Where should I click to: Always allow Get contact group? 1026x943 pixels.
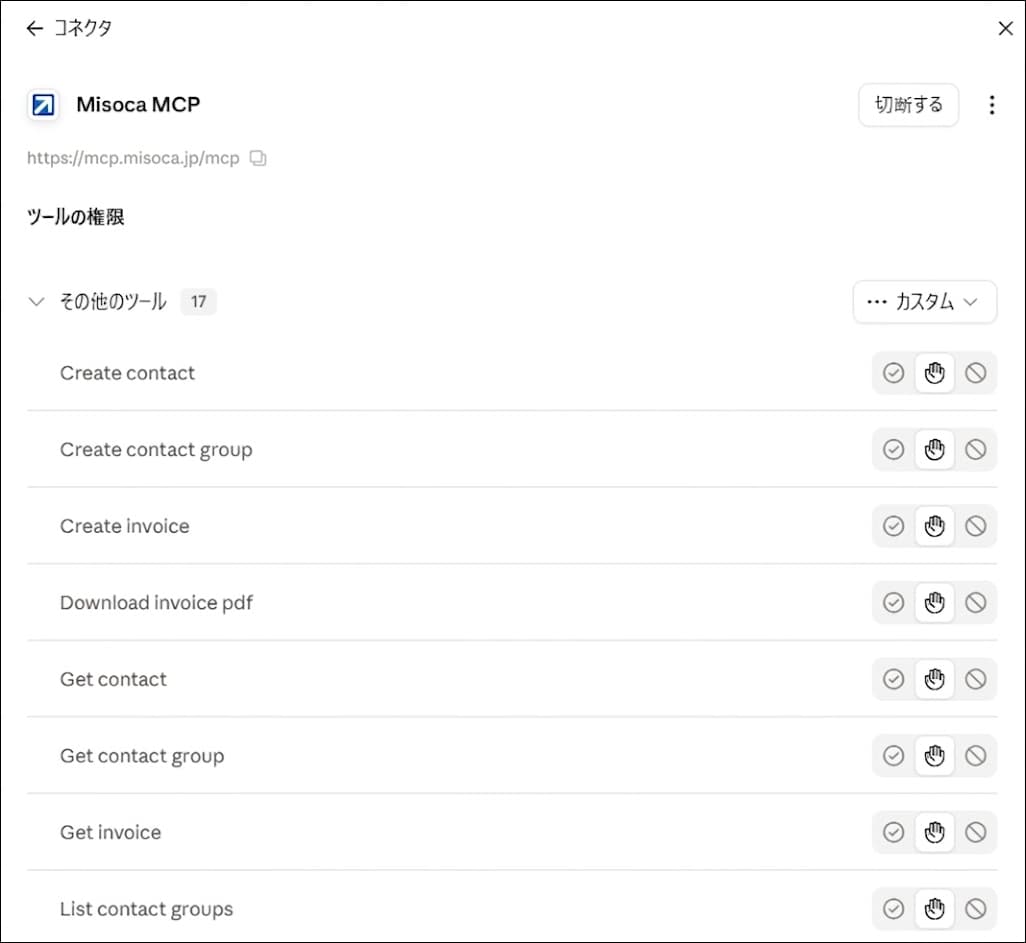893,756
